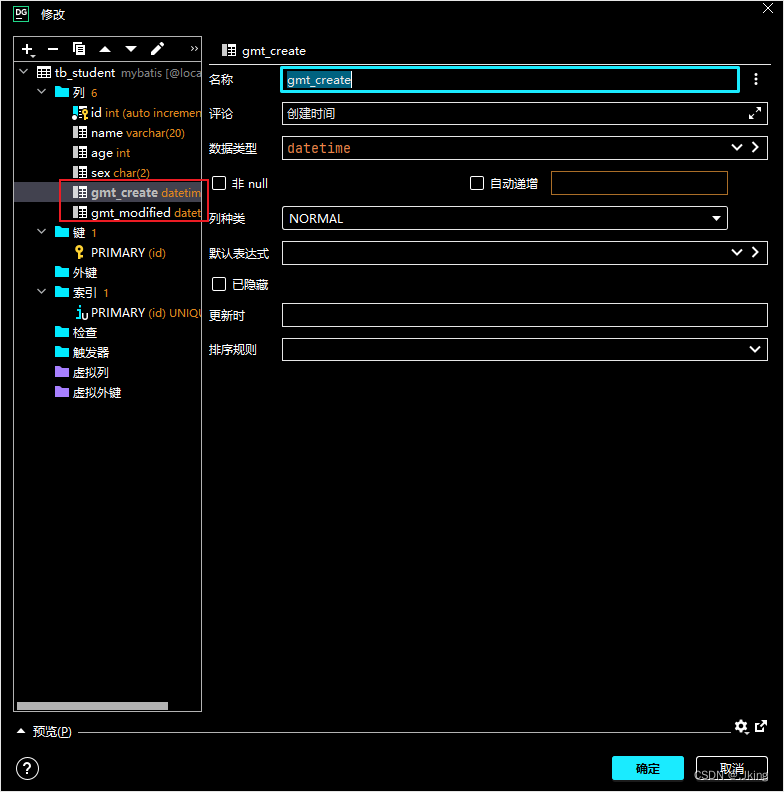Click the tb_student table icon
The height and width of the screenshot is (792, 784).
pos(44,73)
